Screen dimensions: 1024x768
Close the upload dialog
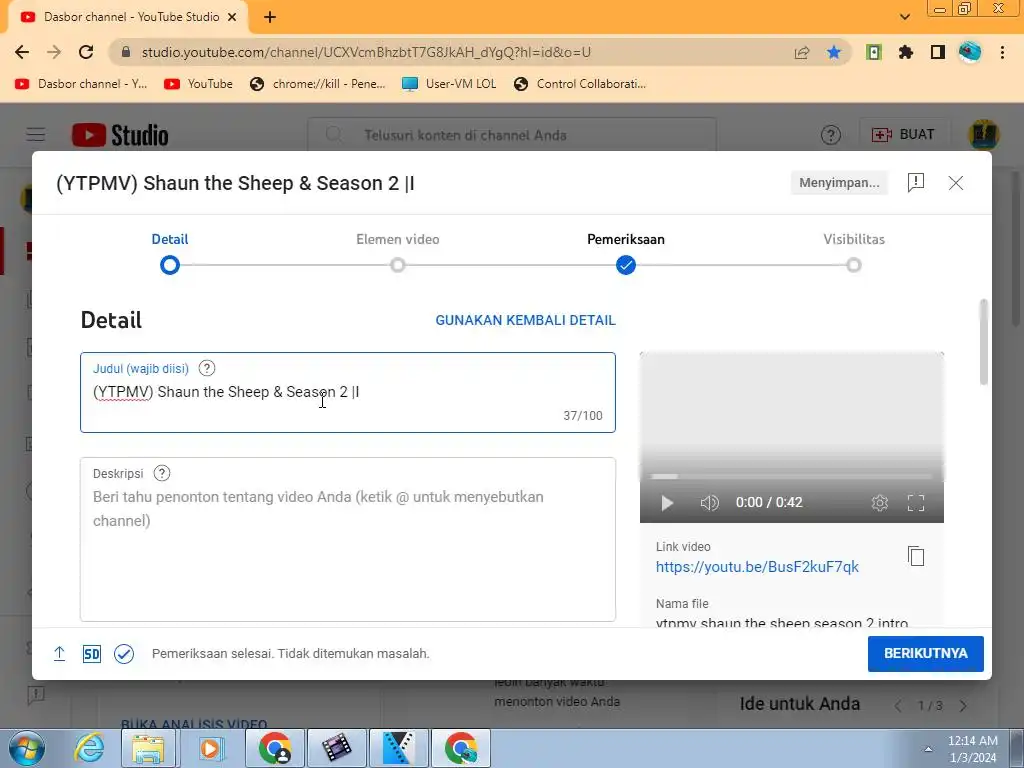click(x=955, y=183)
